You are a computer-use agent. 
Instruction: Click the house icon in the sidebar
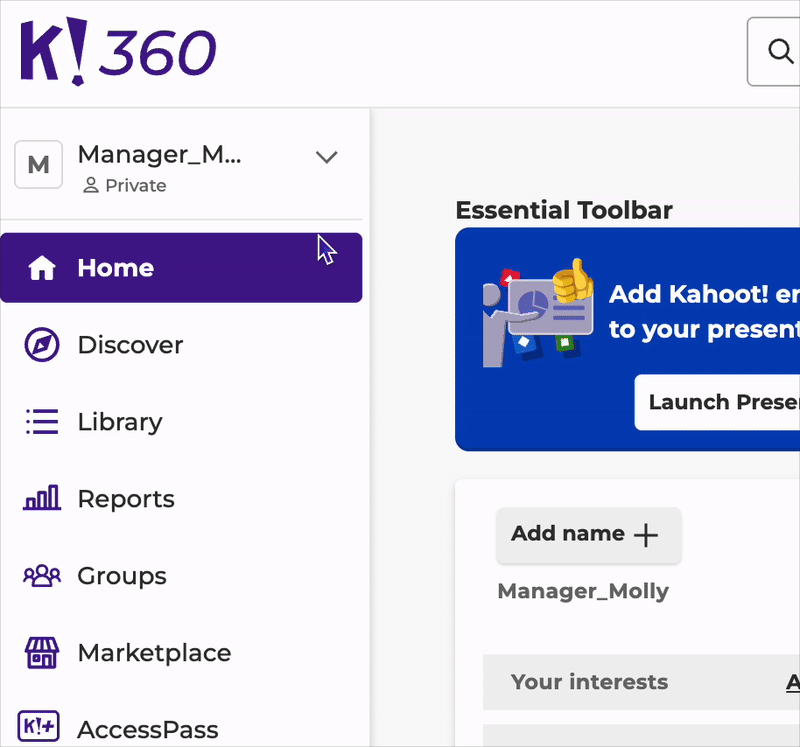pos(42,268)
